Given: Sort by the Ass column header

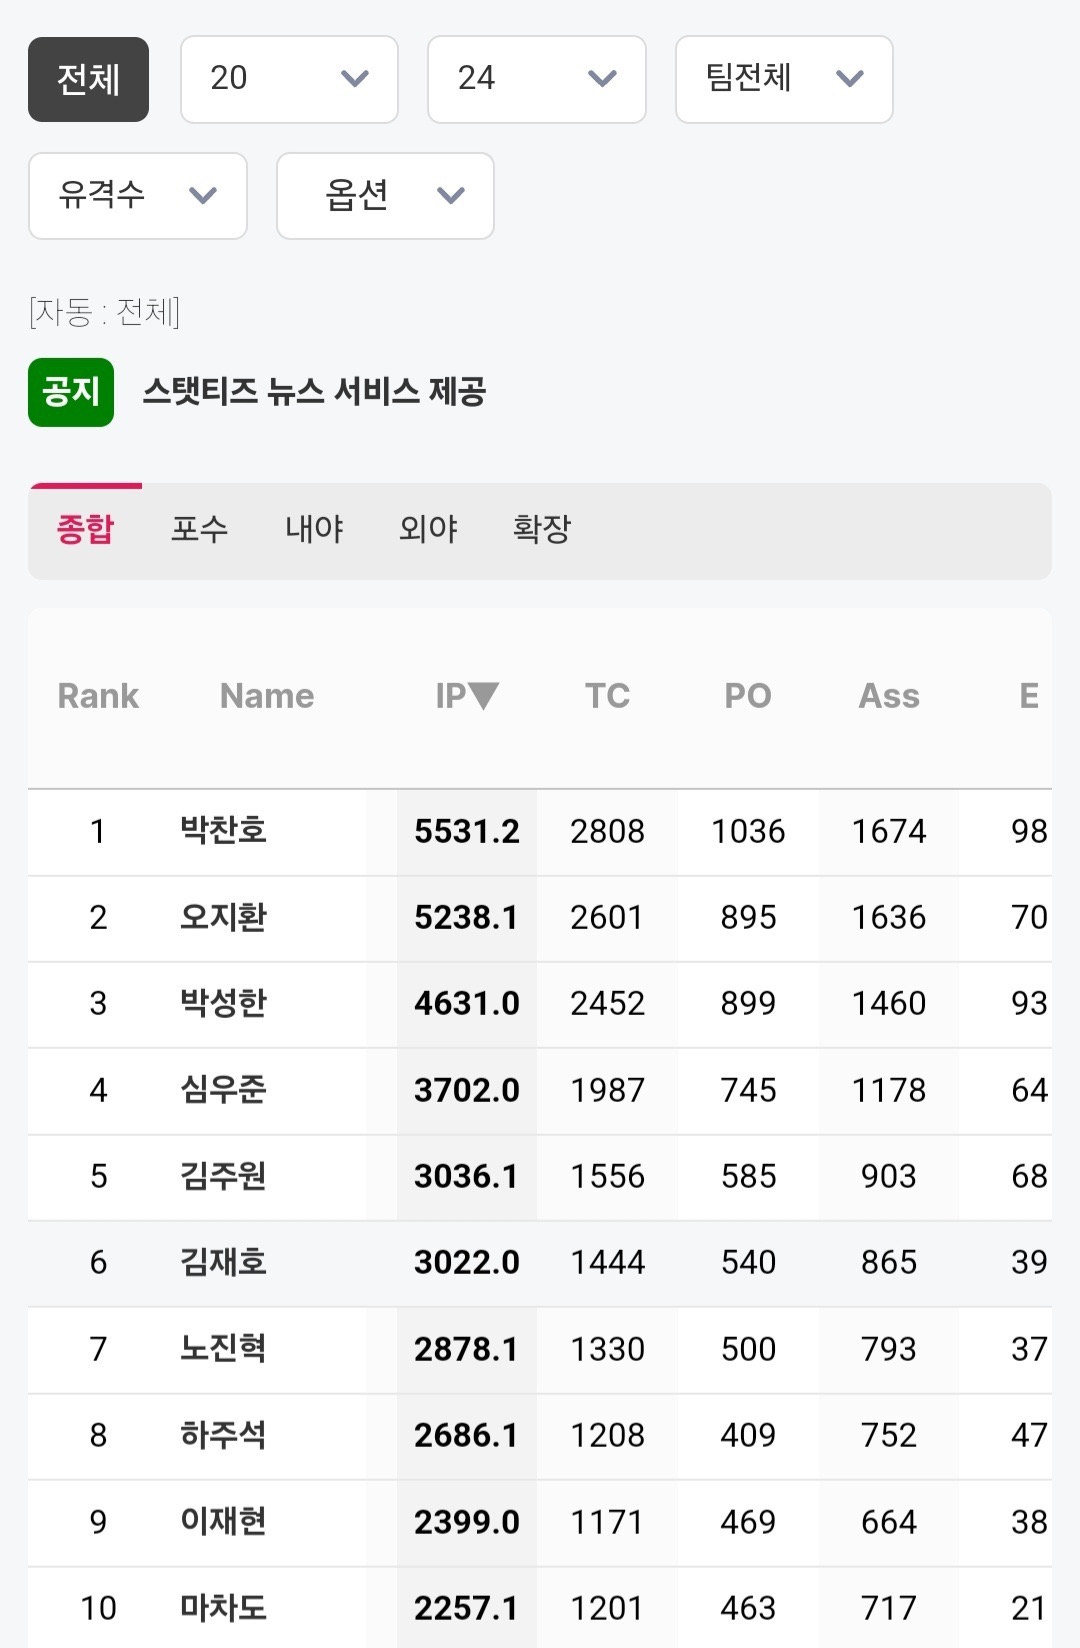Looking at the screenshot, I should click(889, 696).
